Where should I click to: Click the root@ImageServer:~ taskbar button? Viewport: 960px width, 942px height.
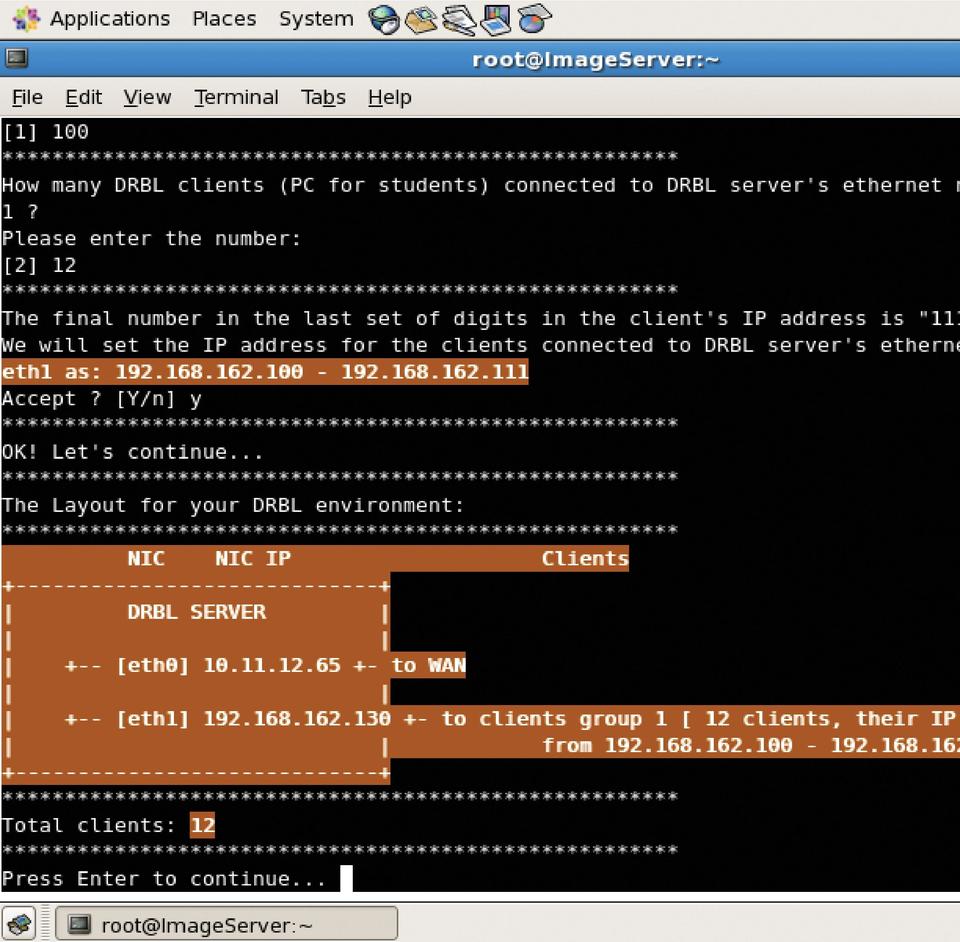227,924
